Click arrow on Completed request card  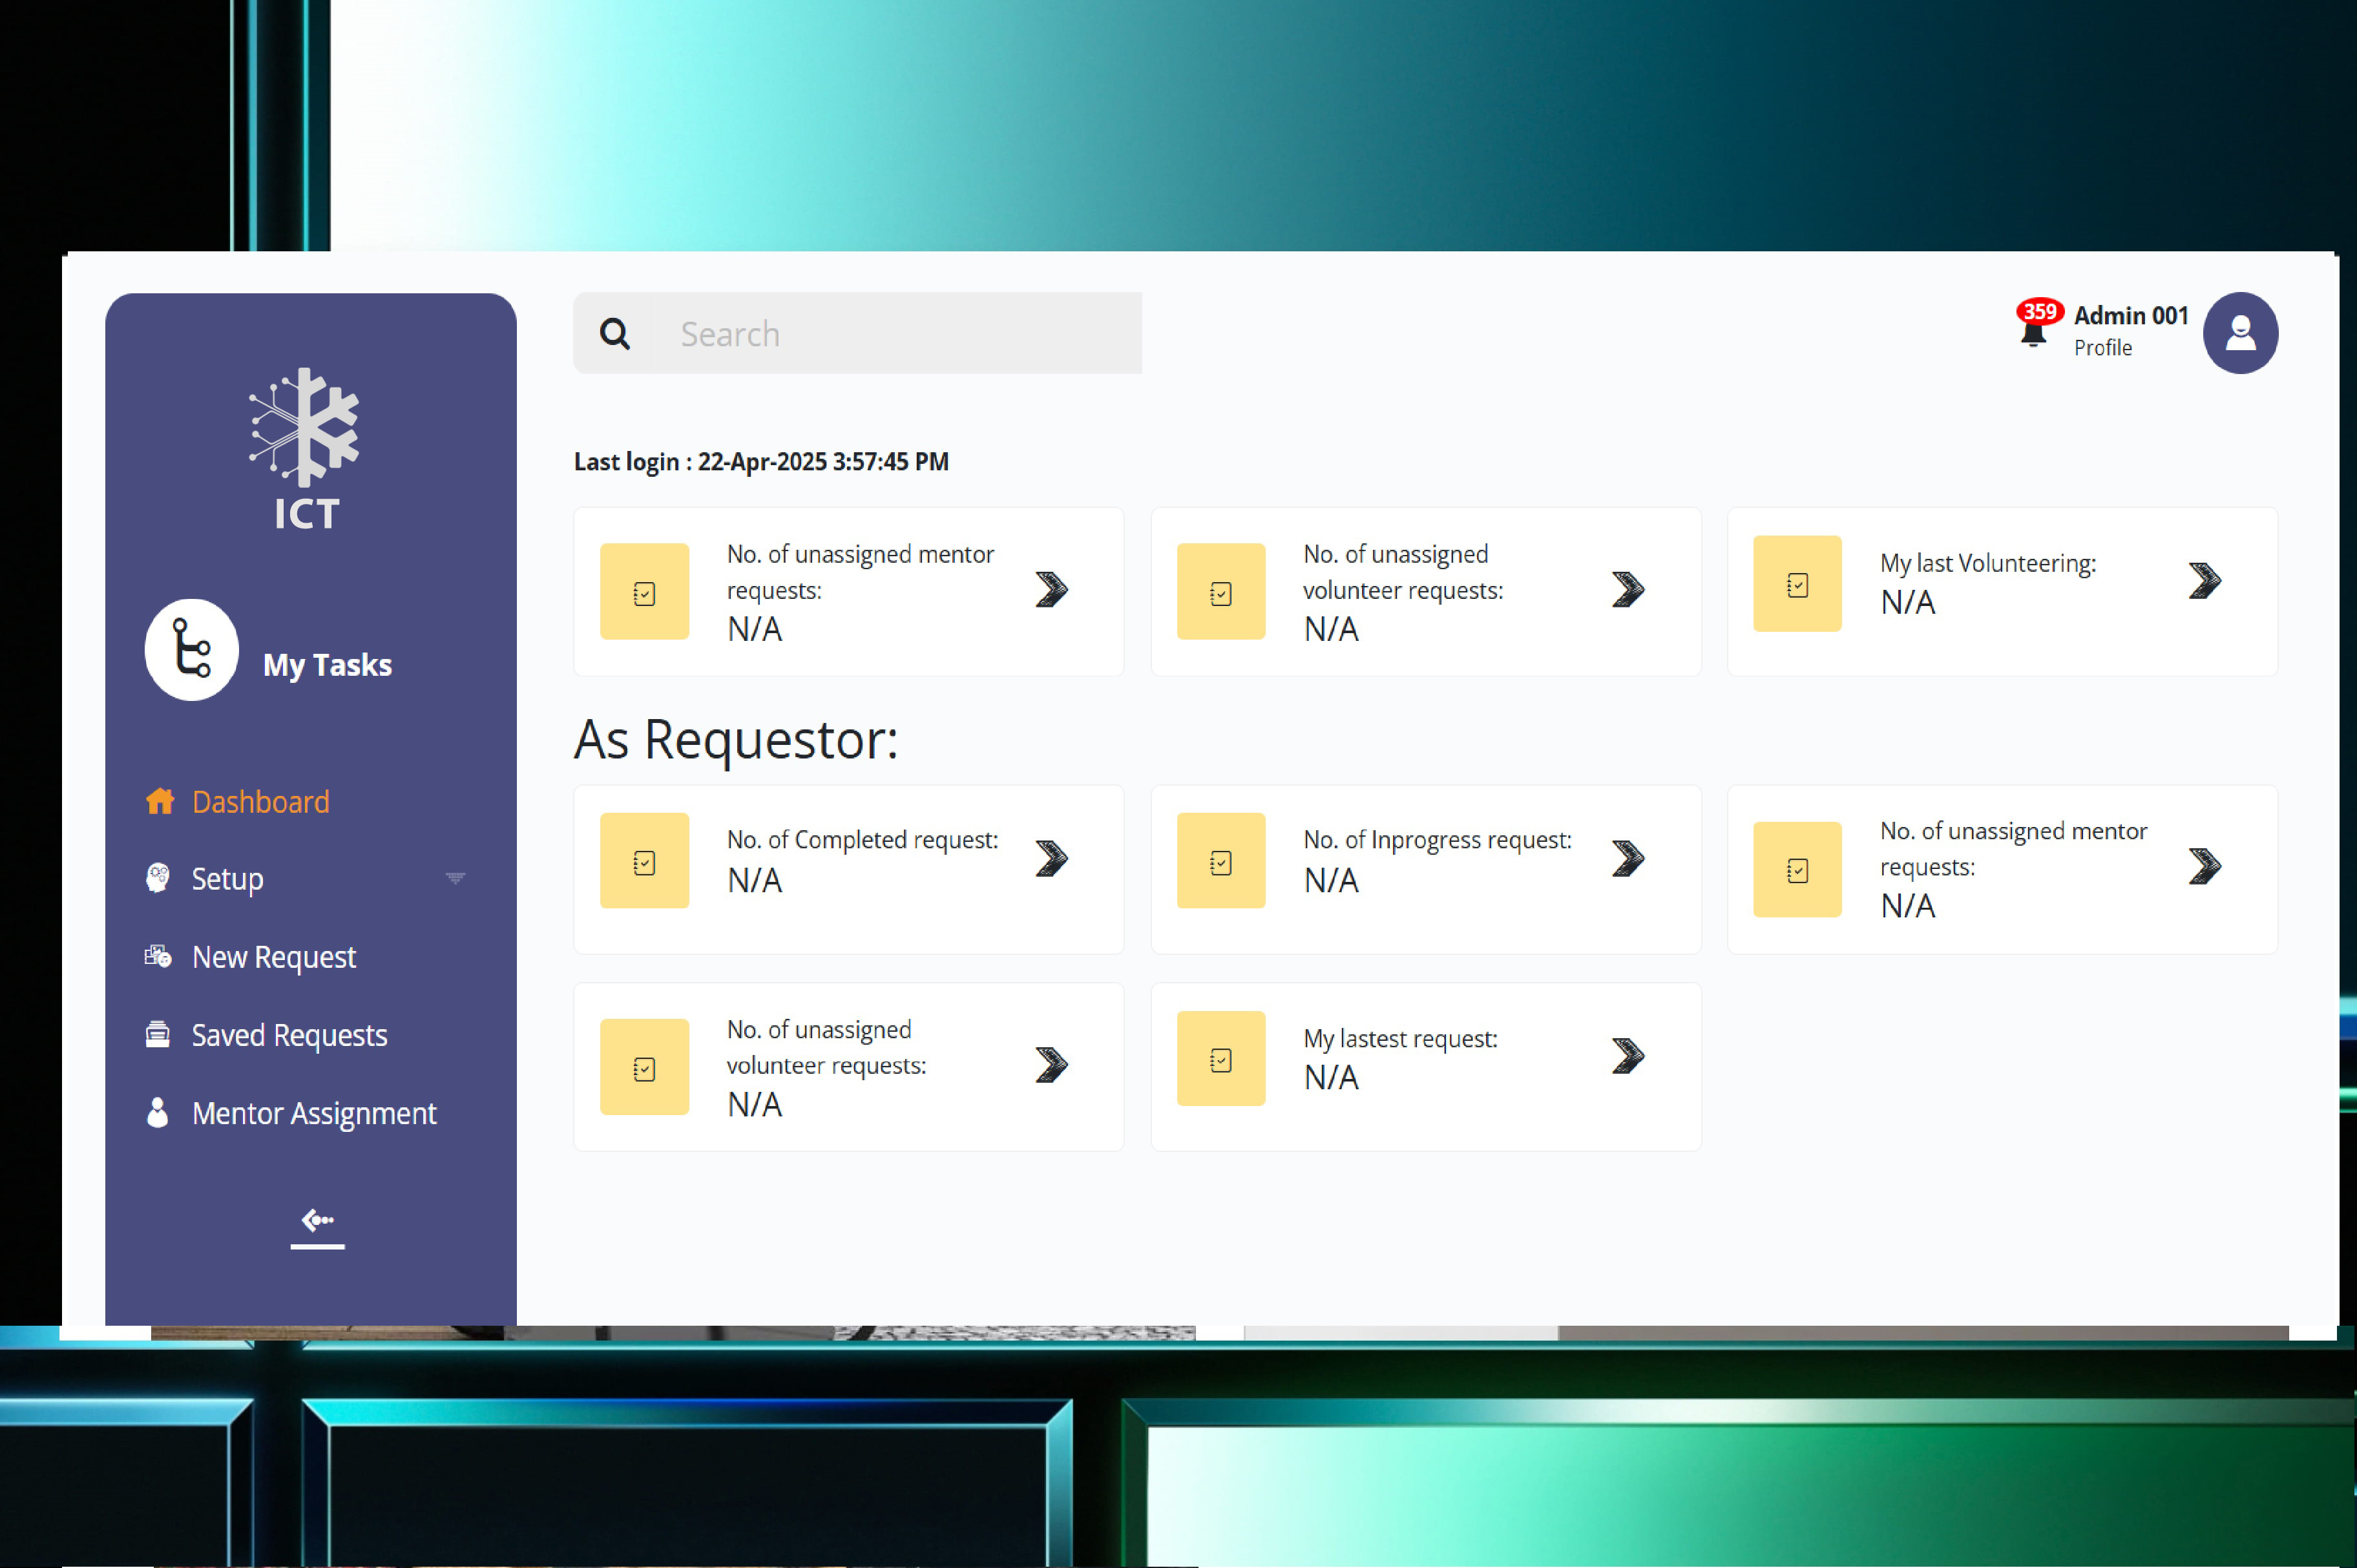(1051, 858)
